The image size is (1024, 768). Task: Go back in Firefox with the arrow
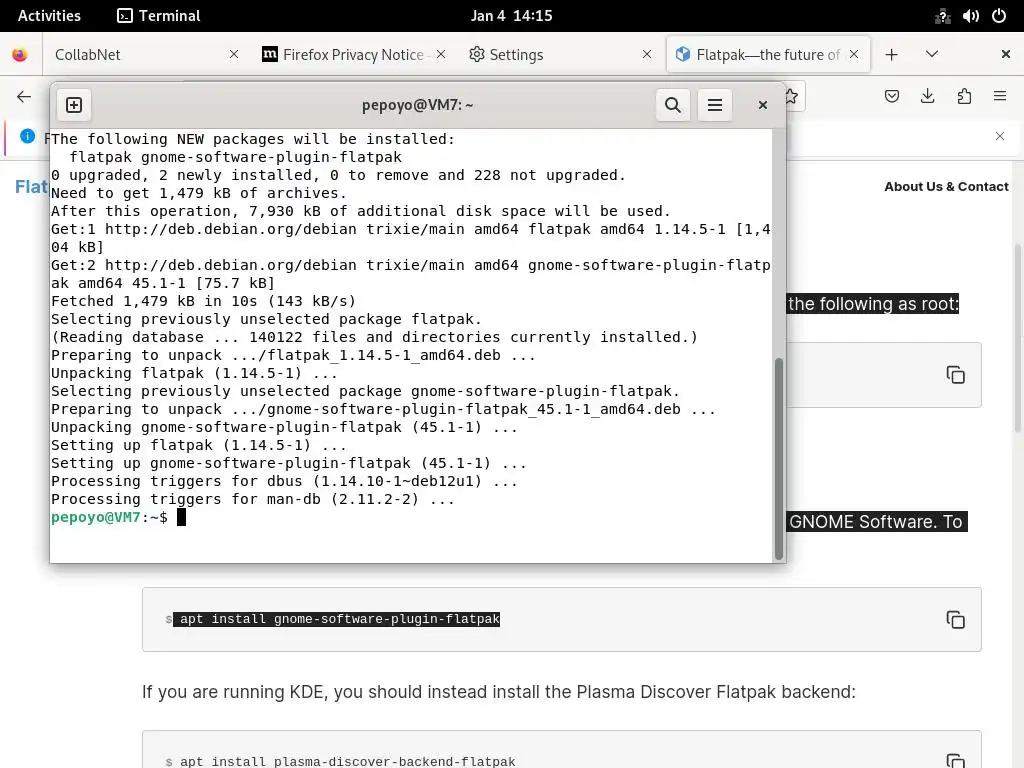pos(24,97)
